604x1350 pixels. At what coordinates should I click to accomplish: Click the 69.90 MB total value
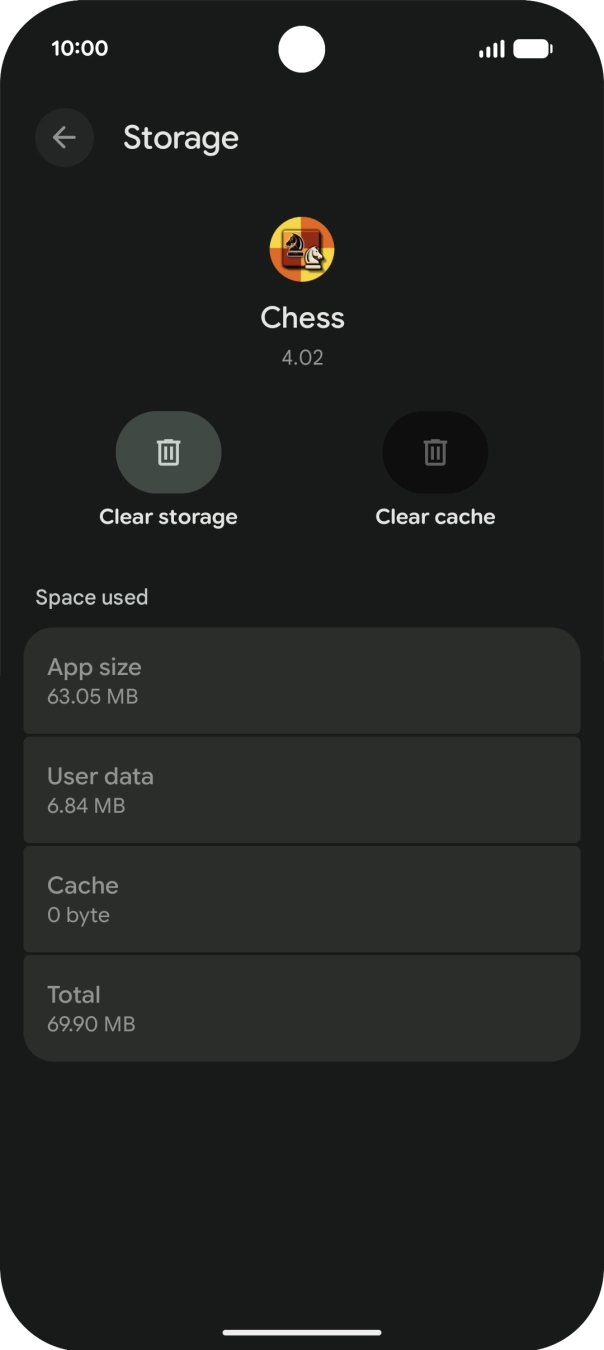[91, 1025]
